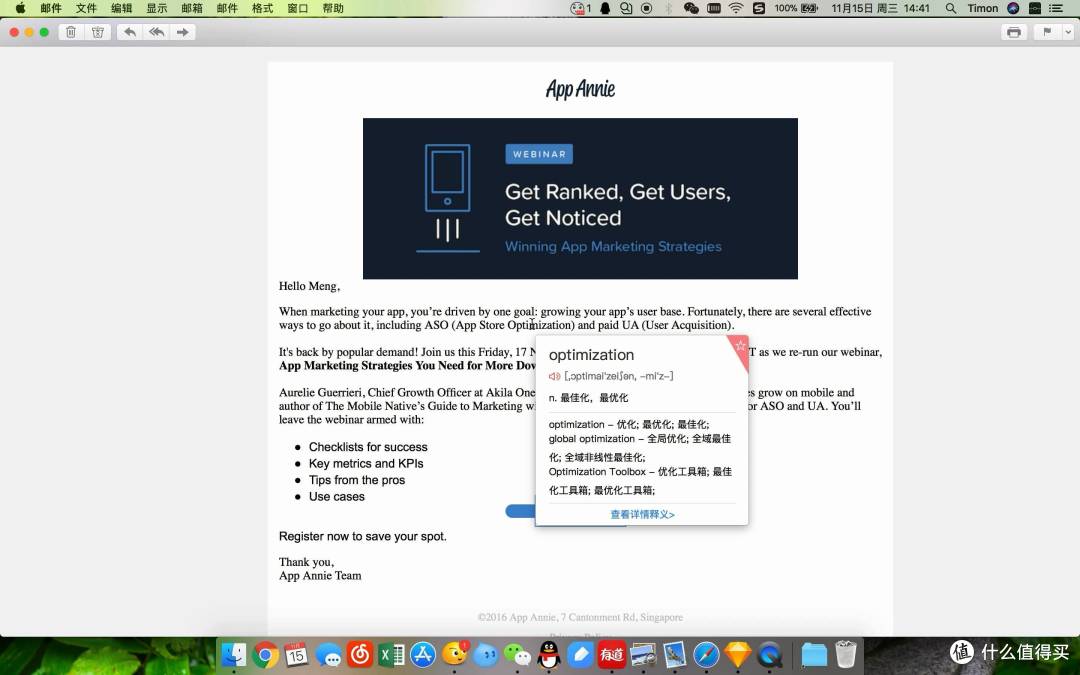Bookmark the word with the corner star

pyautogui.click(x=740, y=346)
